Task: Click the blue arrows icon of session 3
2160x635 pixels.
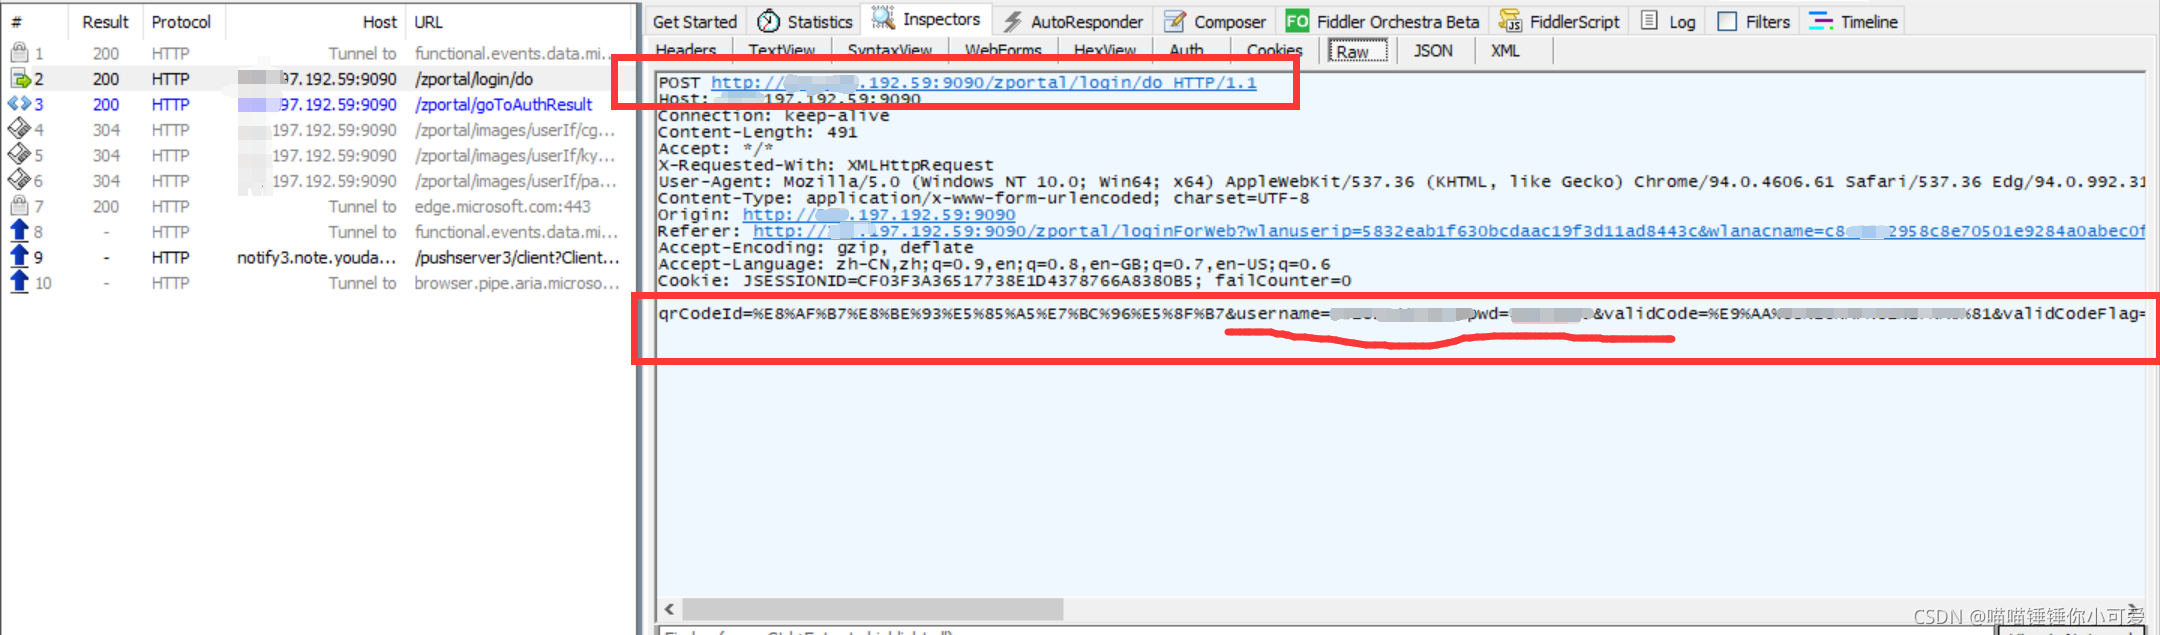Action: [x=19, y=104]
